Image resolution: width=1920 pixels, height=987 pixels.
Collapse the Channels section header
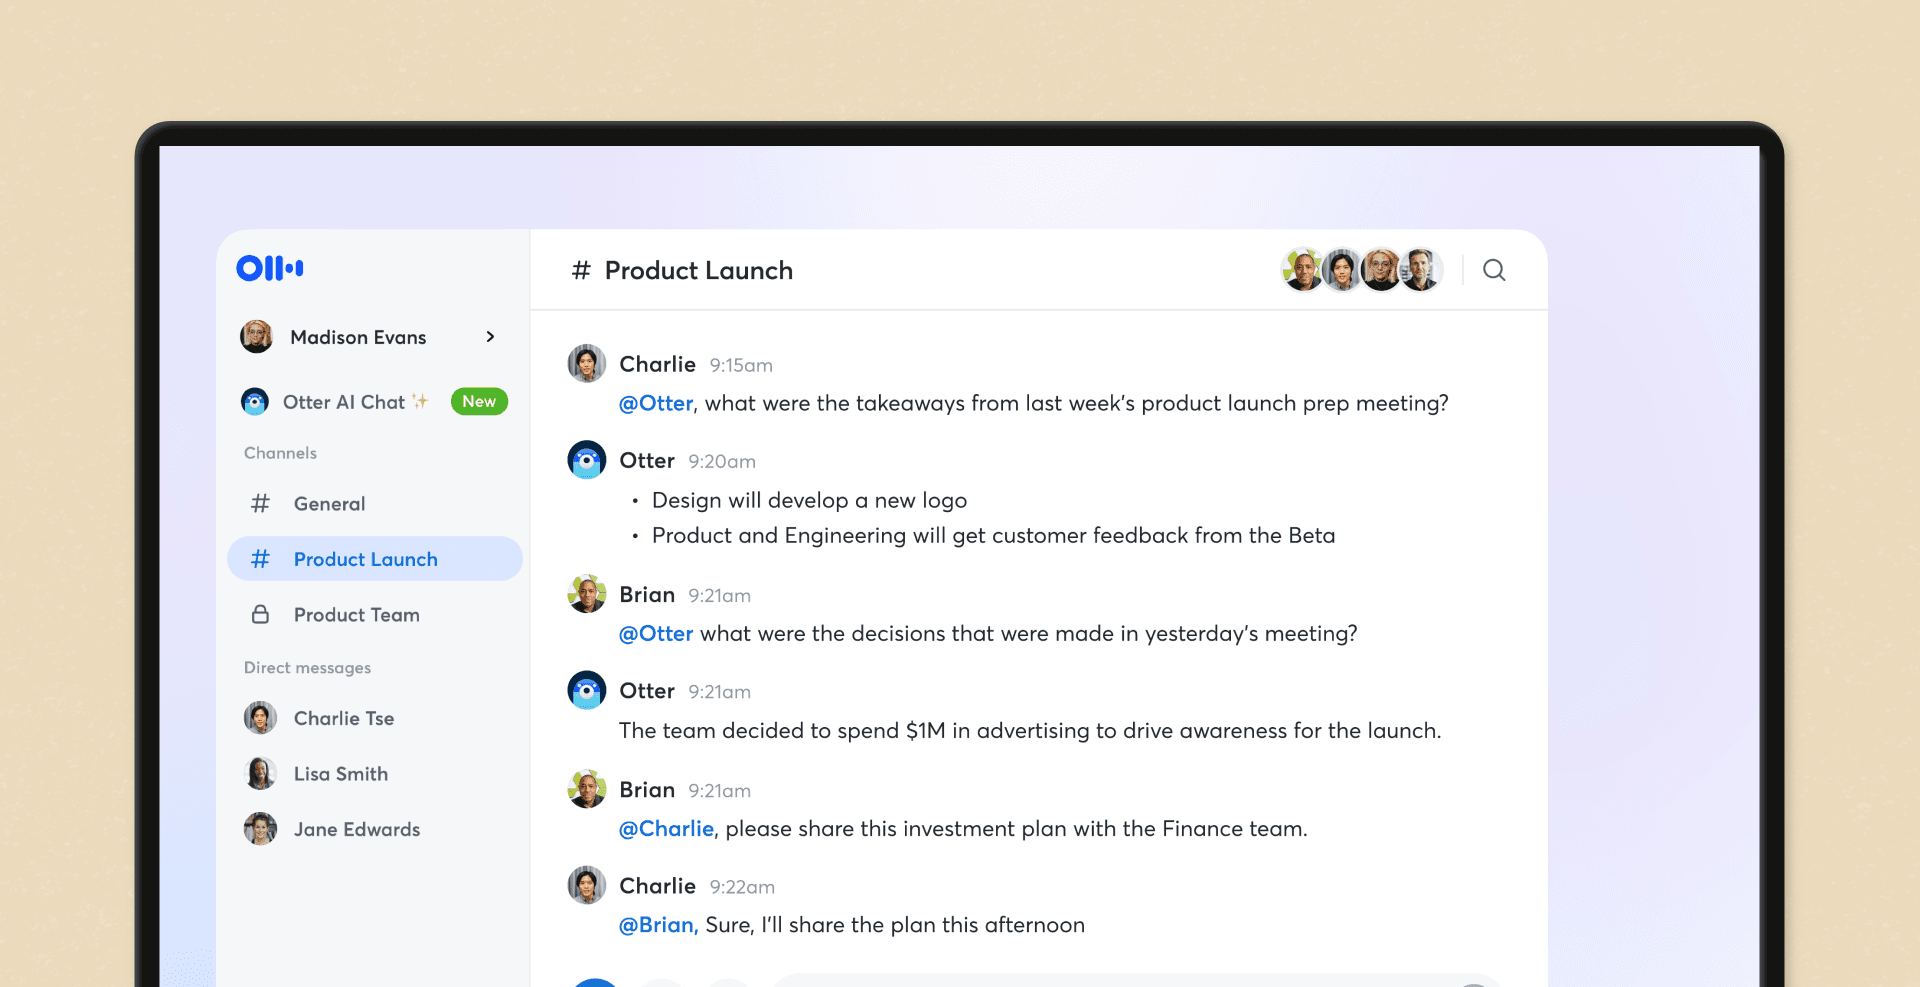(x=280, y=452)
